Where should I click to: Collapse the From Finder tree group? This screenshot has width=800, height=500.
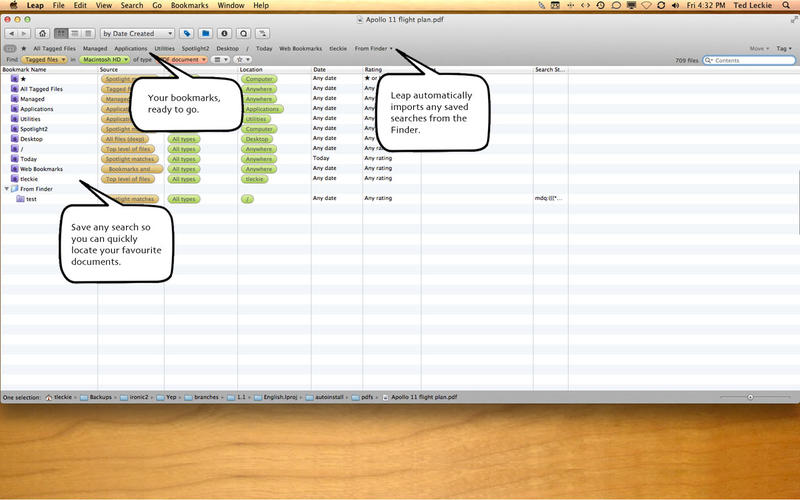point(8,188)
